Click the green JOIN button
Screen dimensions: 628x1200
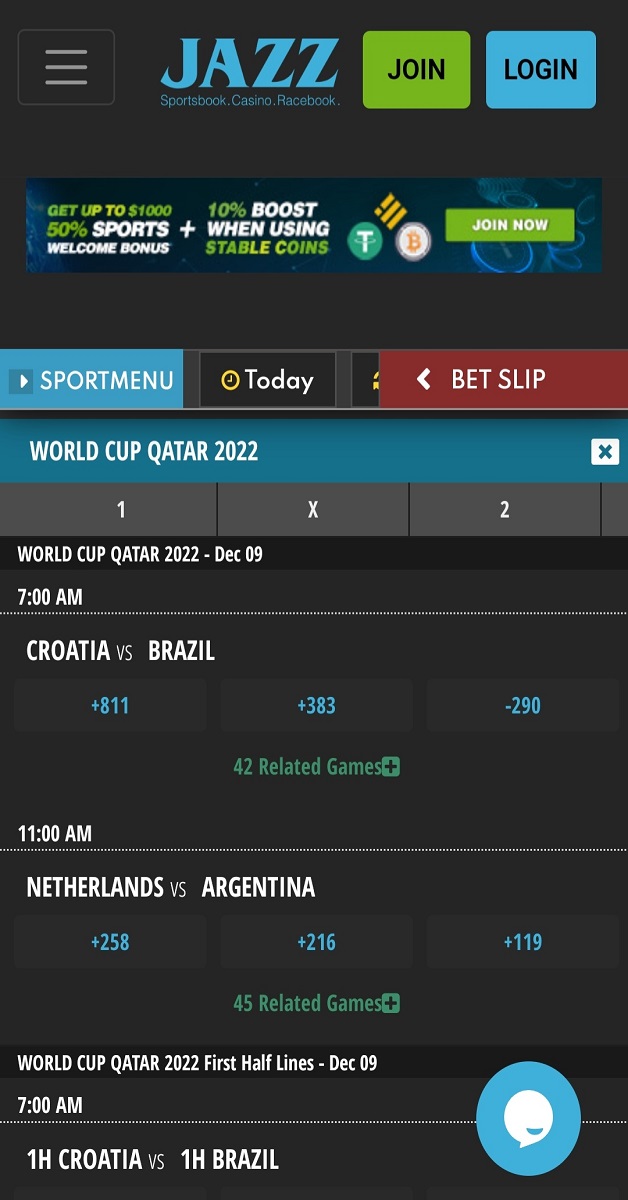[x=416, y=70]
